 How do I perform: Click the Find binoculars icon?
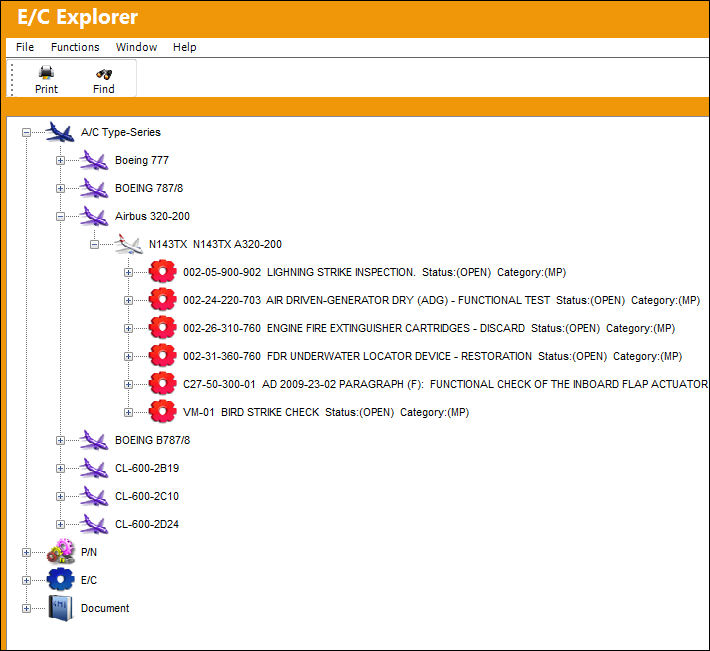[104, 74]
